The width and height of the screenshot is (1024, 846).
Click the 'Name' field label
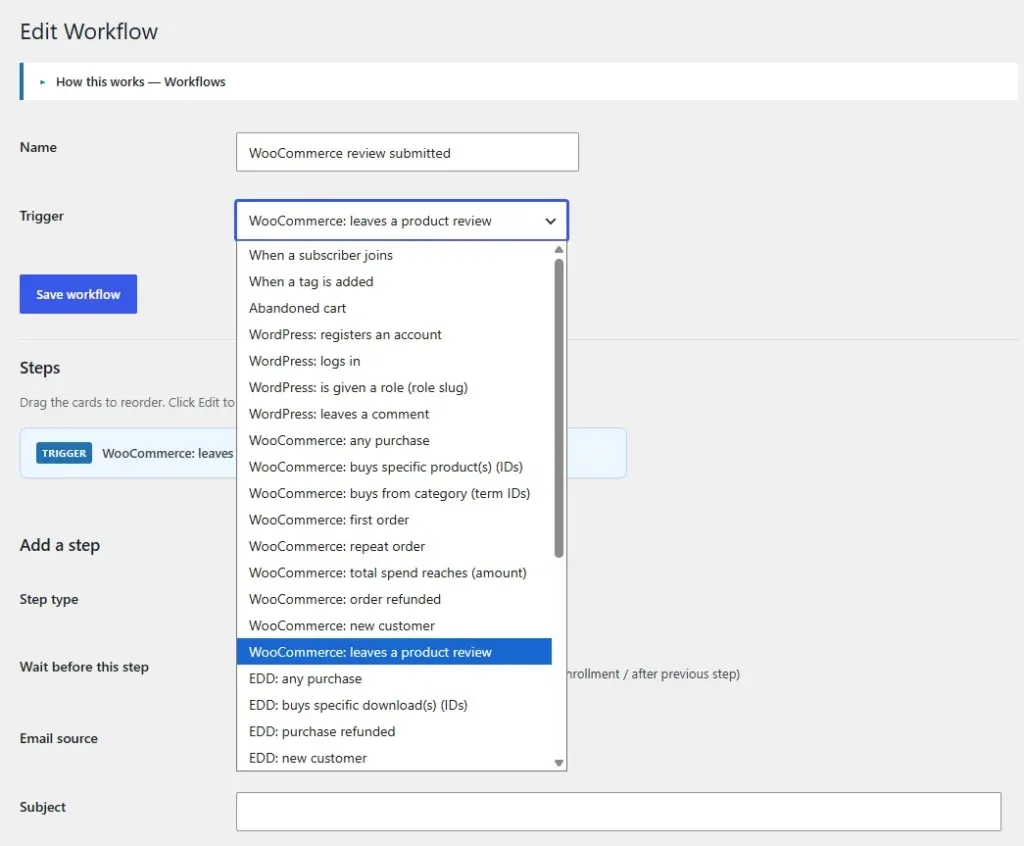(38, 147)
